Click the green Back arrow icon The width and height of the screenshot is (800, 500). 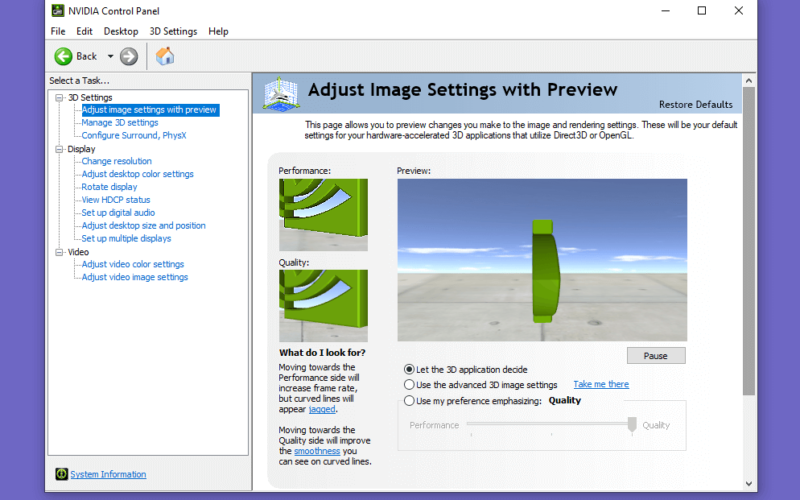tap(63, 56)
